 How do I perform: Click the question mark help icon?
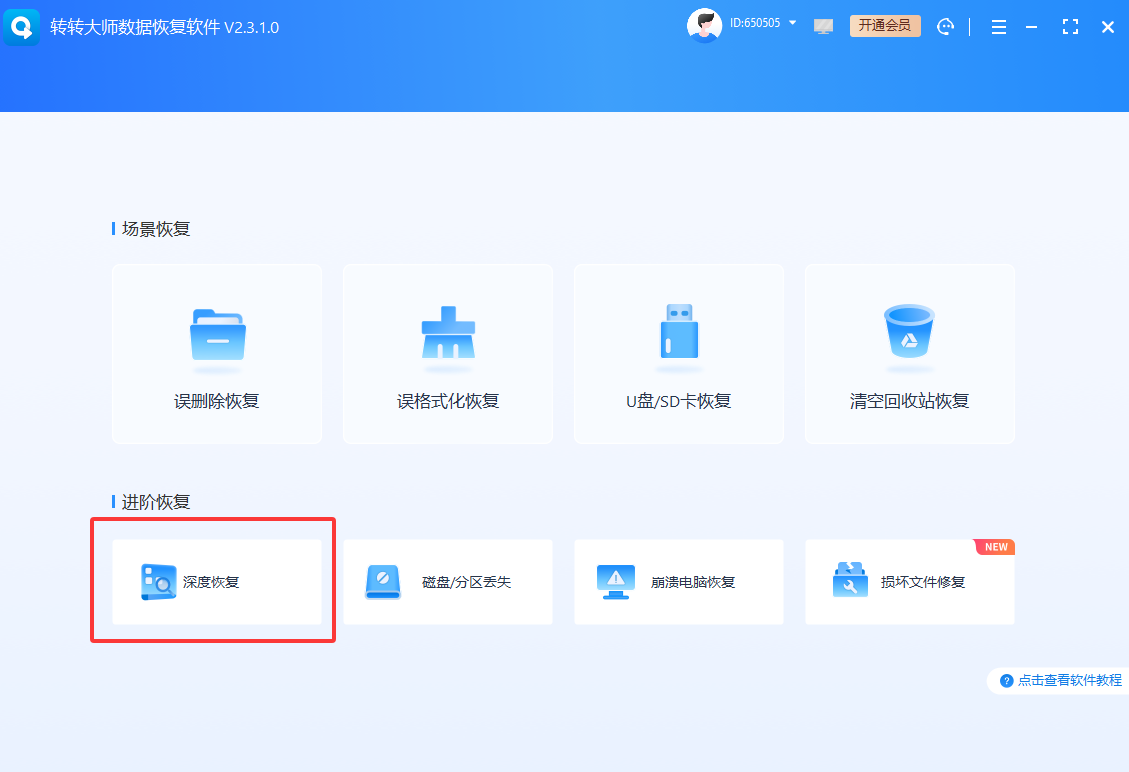point(1007,681)
